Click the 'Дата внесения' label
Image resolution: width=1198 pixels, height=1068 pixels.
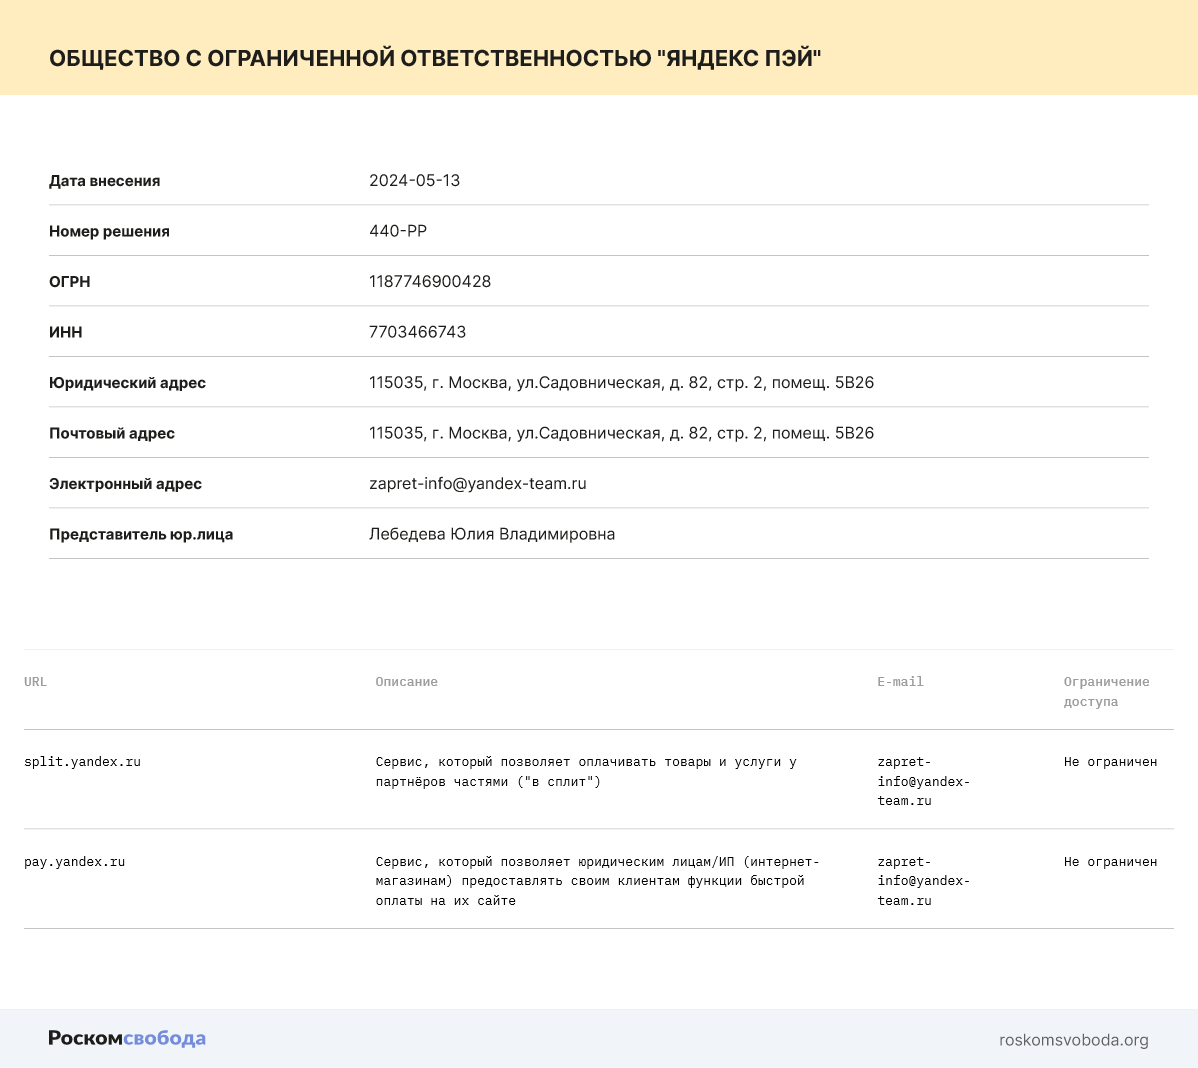click(105, 181)
